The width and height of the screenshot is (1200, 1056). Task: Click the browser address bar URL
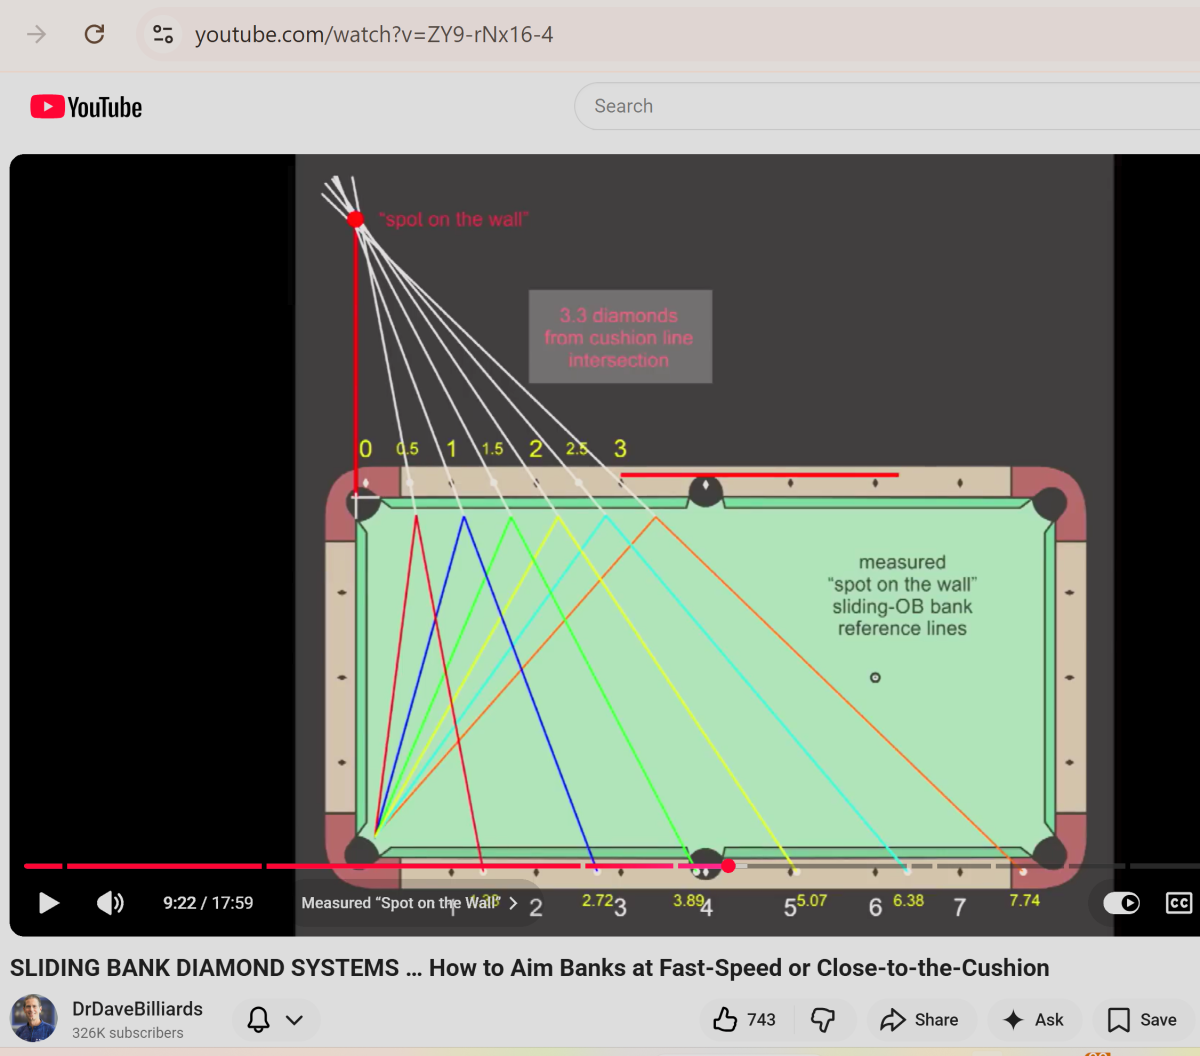coord(374,34)
